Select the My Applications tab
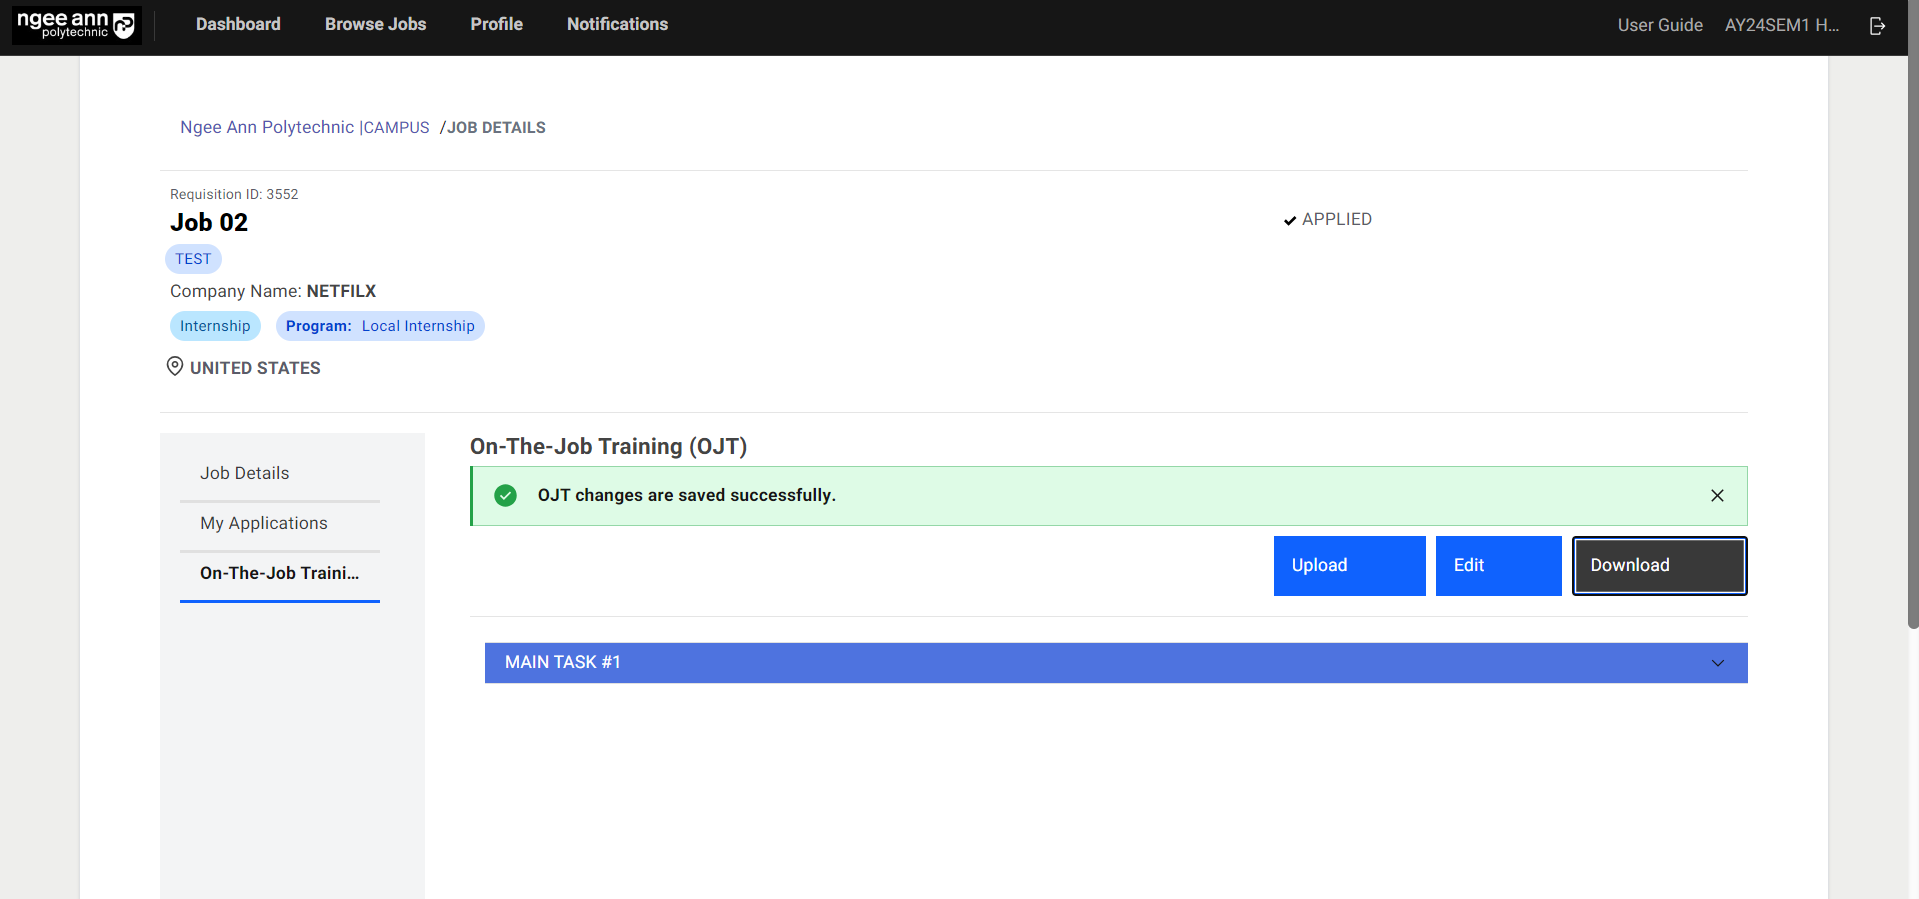Image resolution: width=1919 pixels, height=899 pixels. pyautogui.click(x=264, y=524)
